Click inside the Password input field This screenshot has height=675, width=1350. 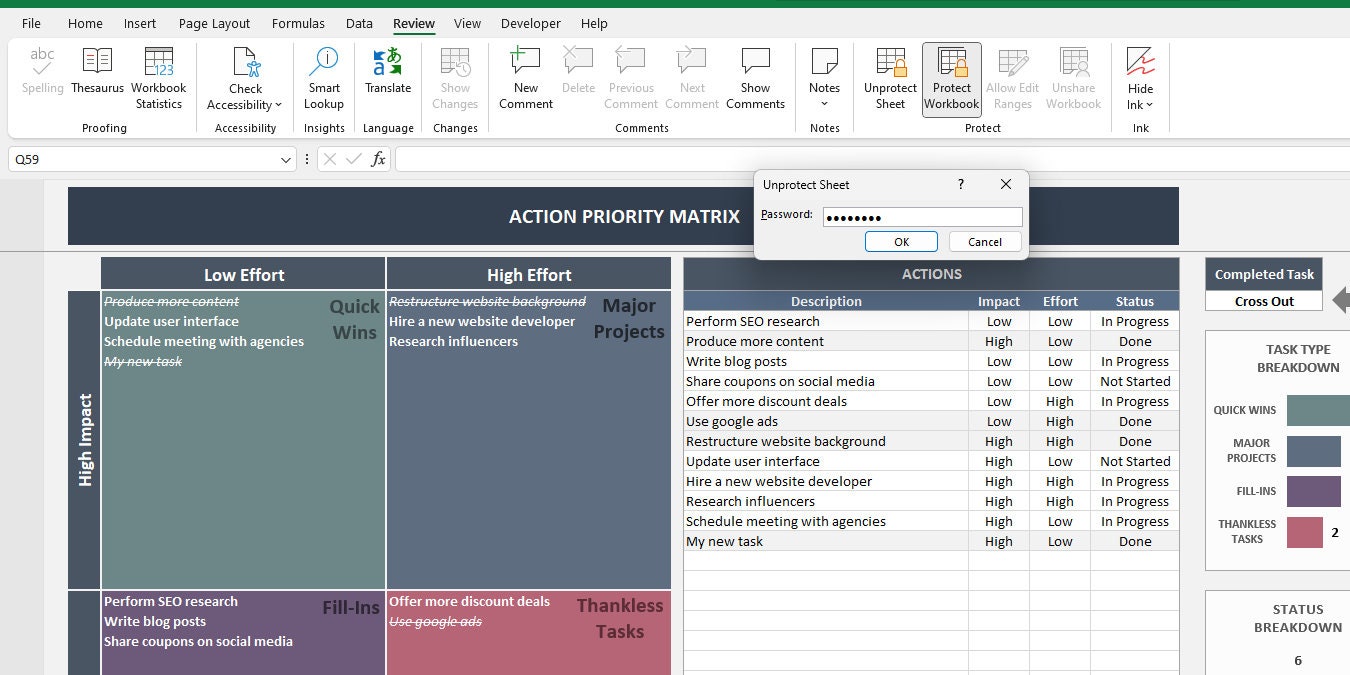(x=920, y=216)
